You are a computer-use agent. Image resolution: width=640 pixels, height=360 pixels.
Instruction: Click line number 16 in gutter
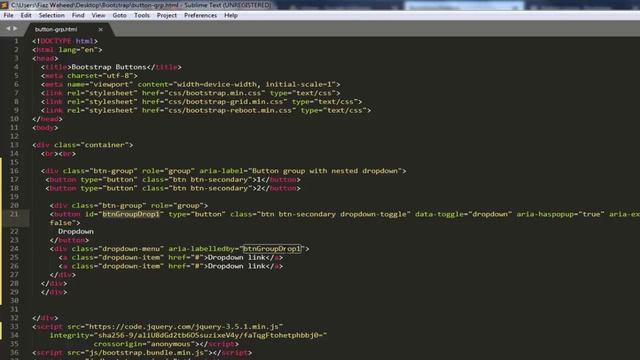point(14,171)
